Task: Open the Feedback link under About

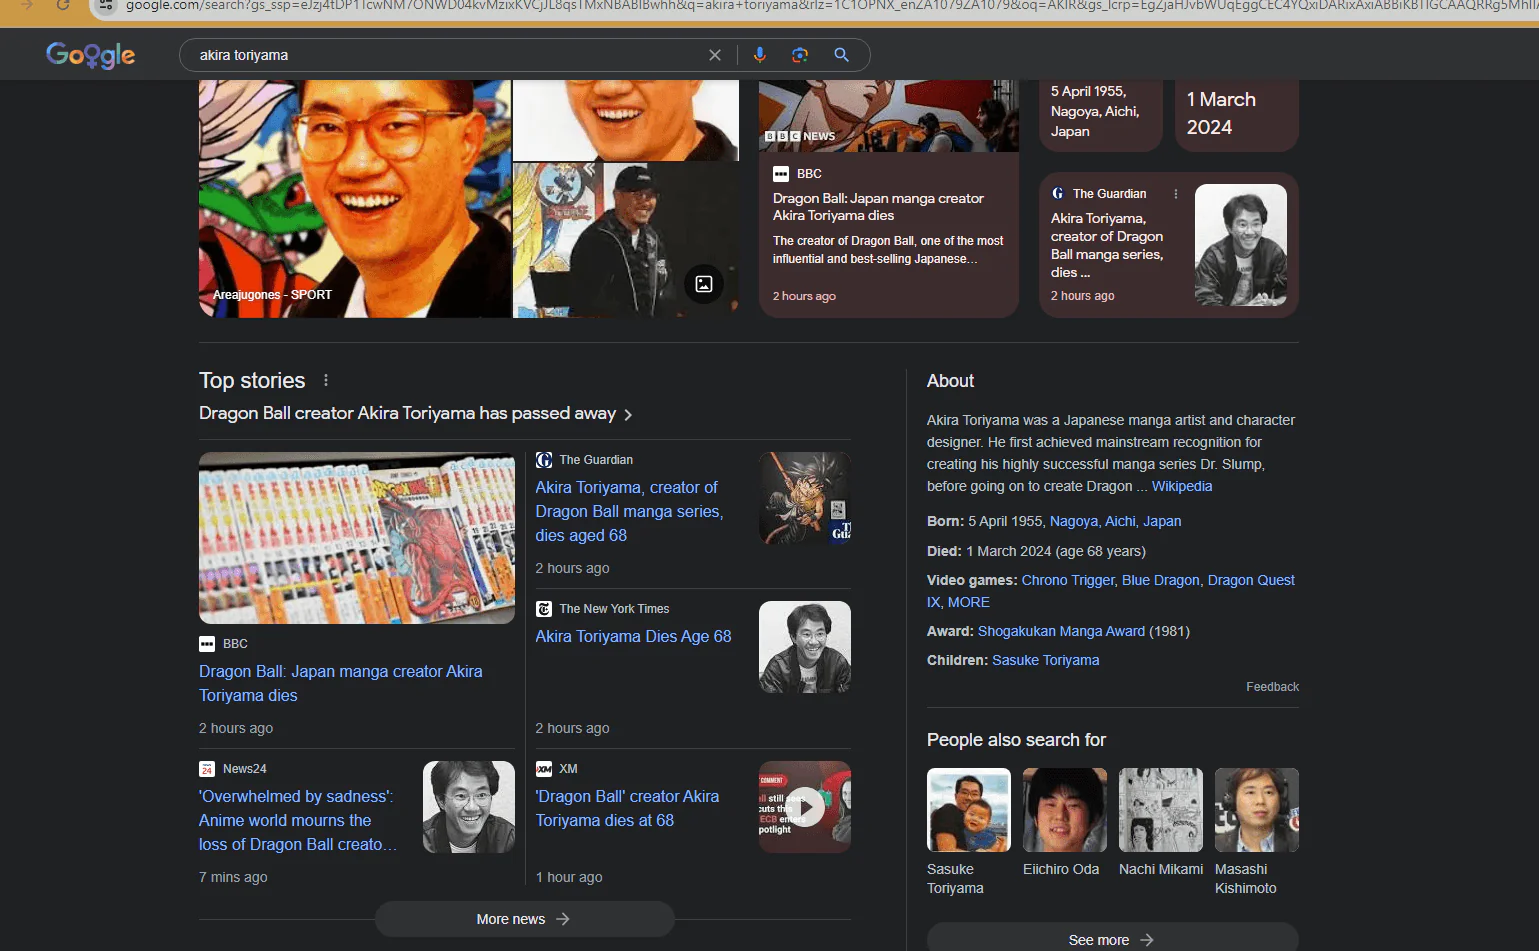Action: 1272,687
